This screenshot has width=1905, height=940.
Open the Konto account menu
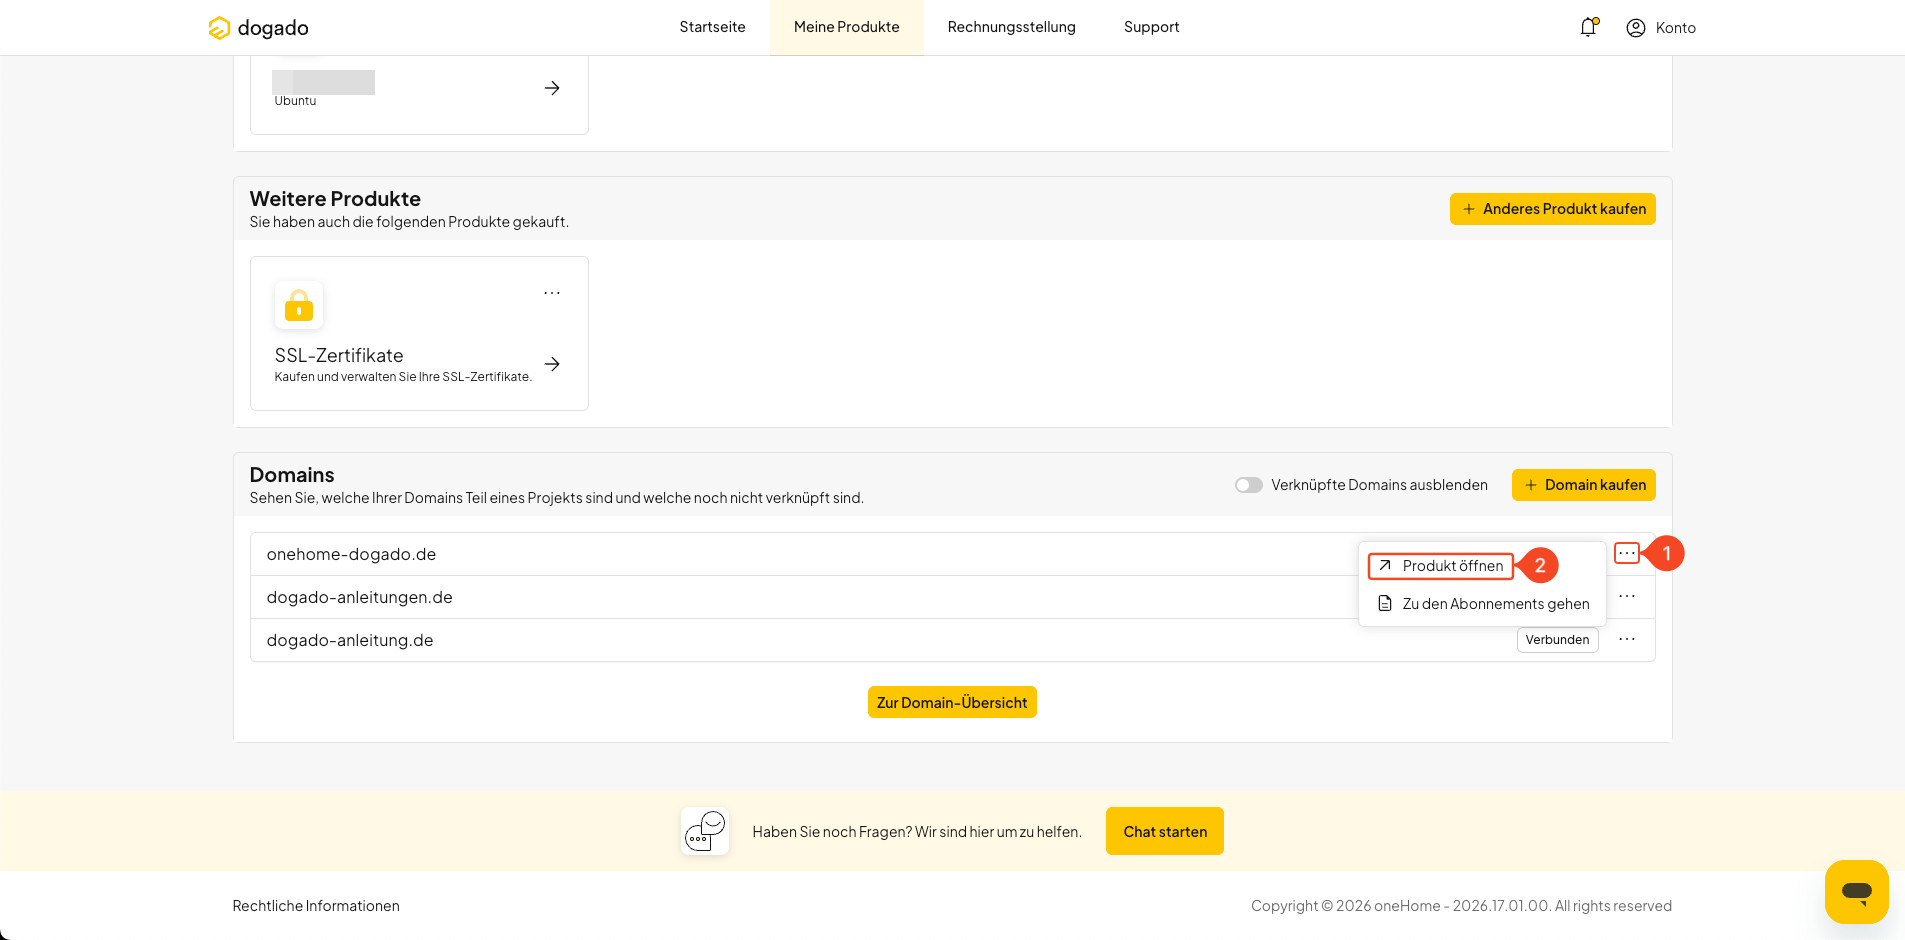(x=1661, y=28)
